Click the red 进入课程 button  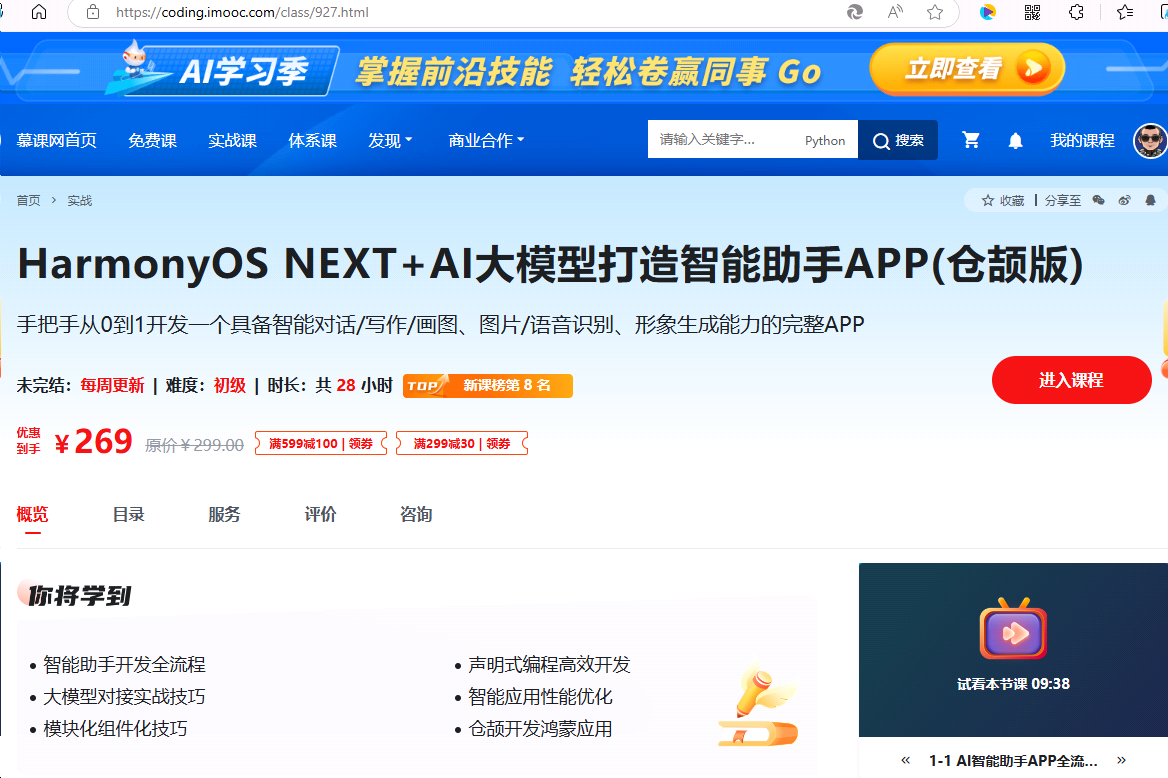[x=1071, y=380]
